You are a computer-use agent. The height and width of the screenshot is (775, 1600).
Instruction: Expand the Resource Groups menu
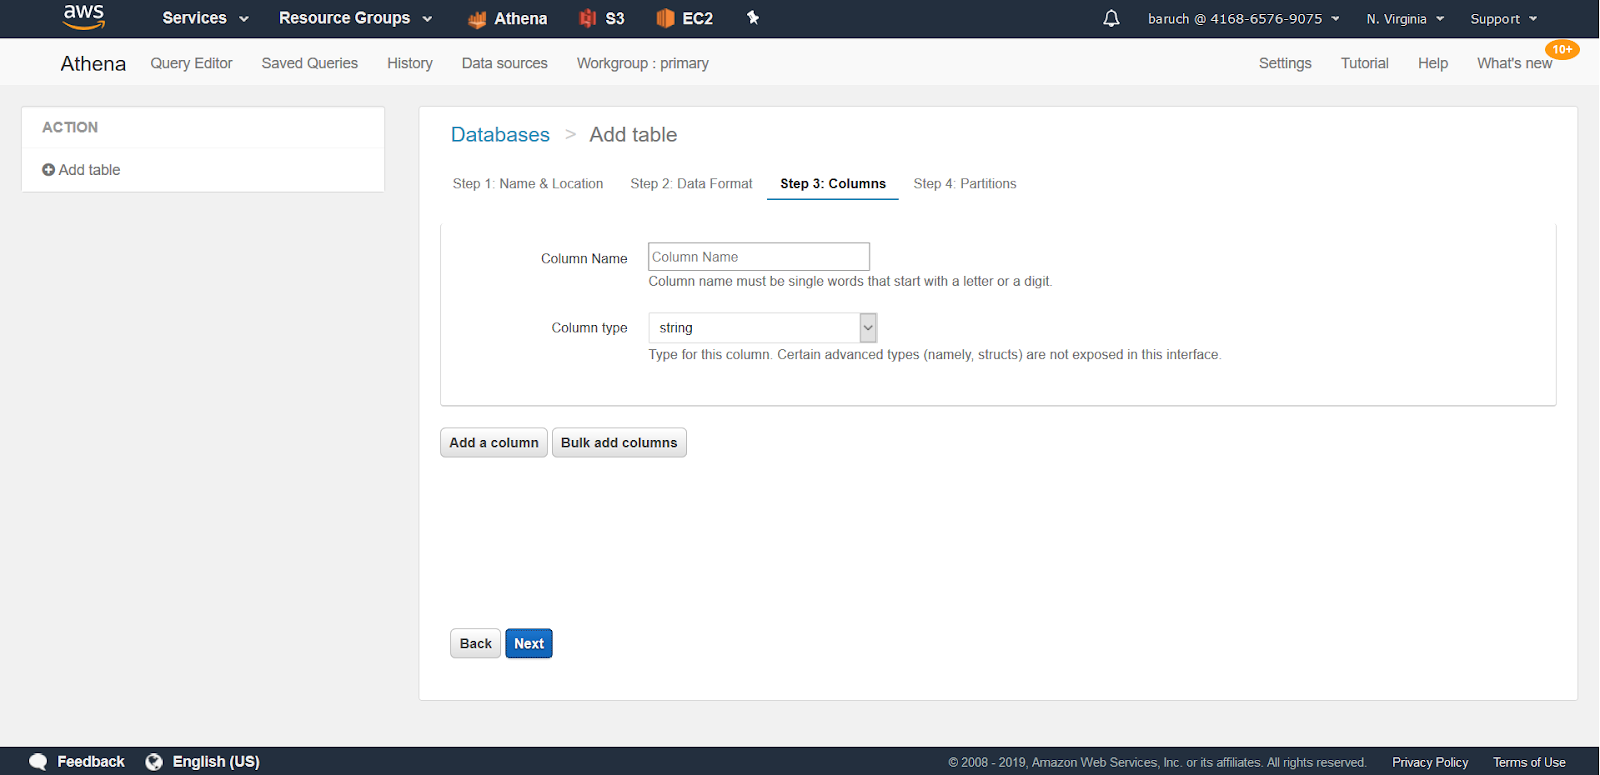coord(355,18)
